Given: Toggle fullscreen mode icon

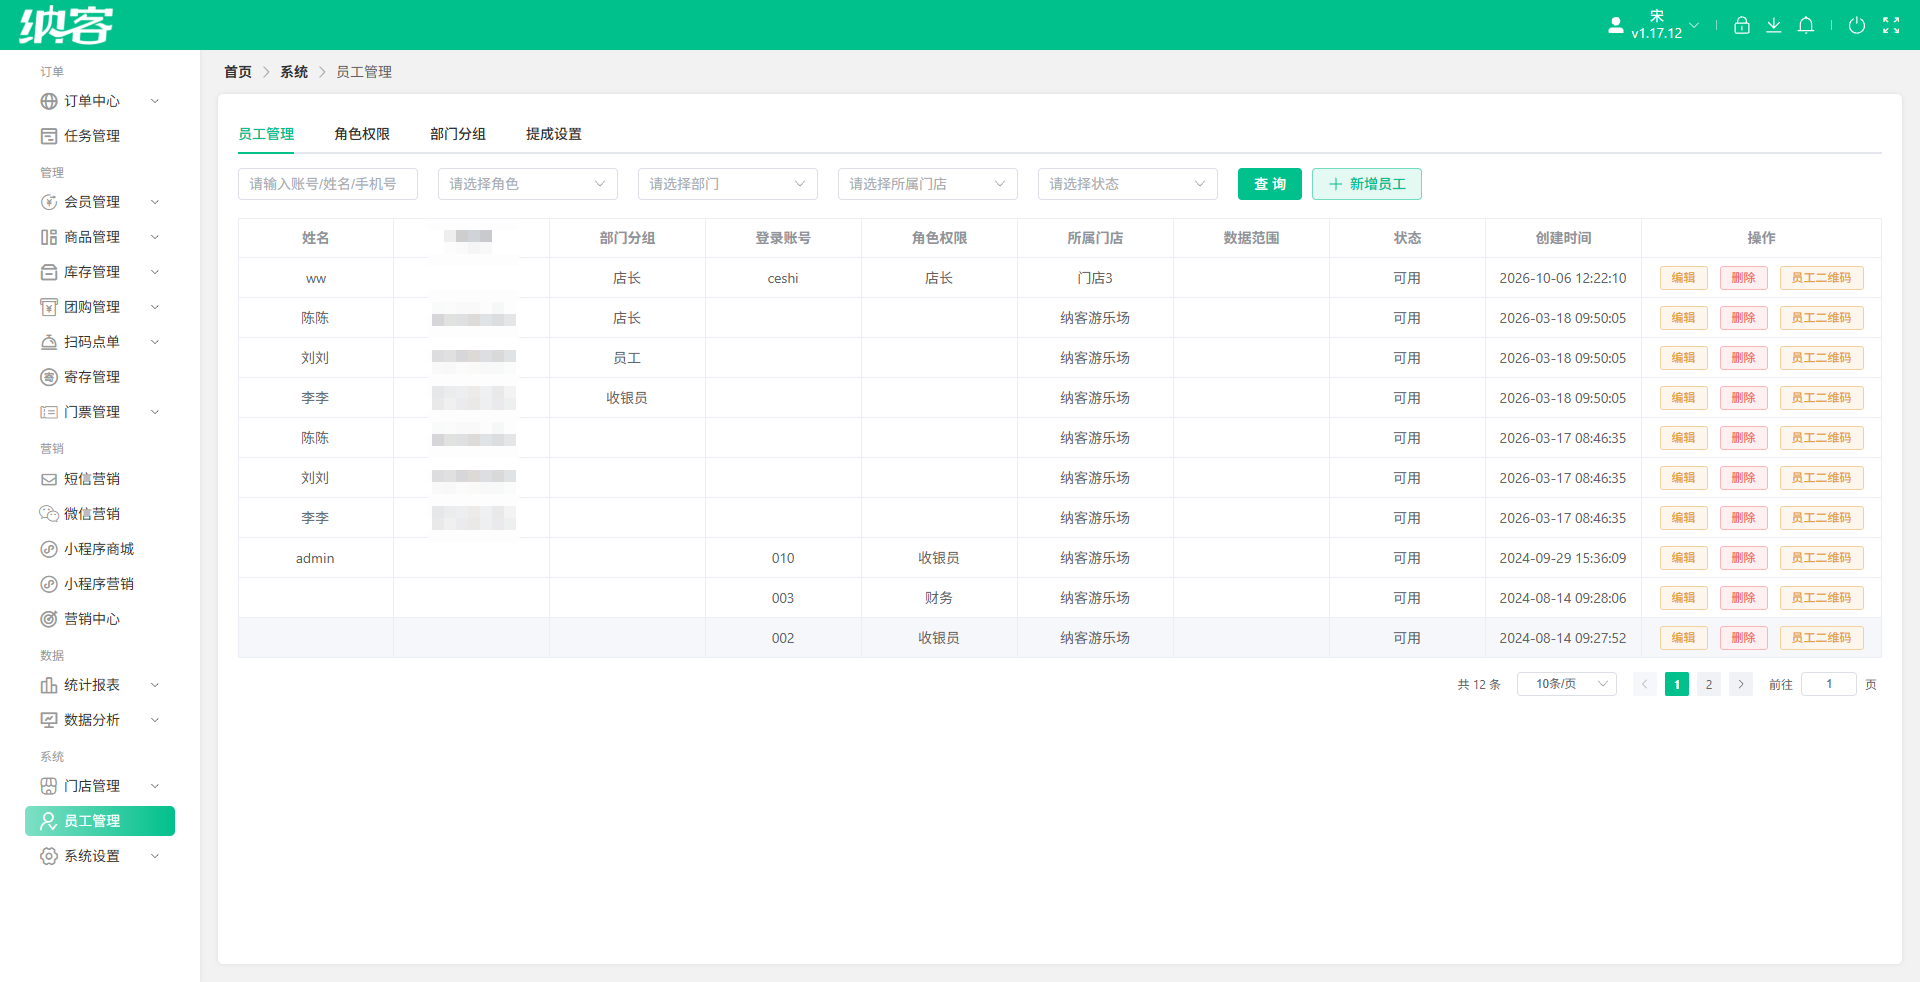Looking at the screenshot, I should tap(1891, 25).
